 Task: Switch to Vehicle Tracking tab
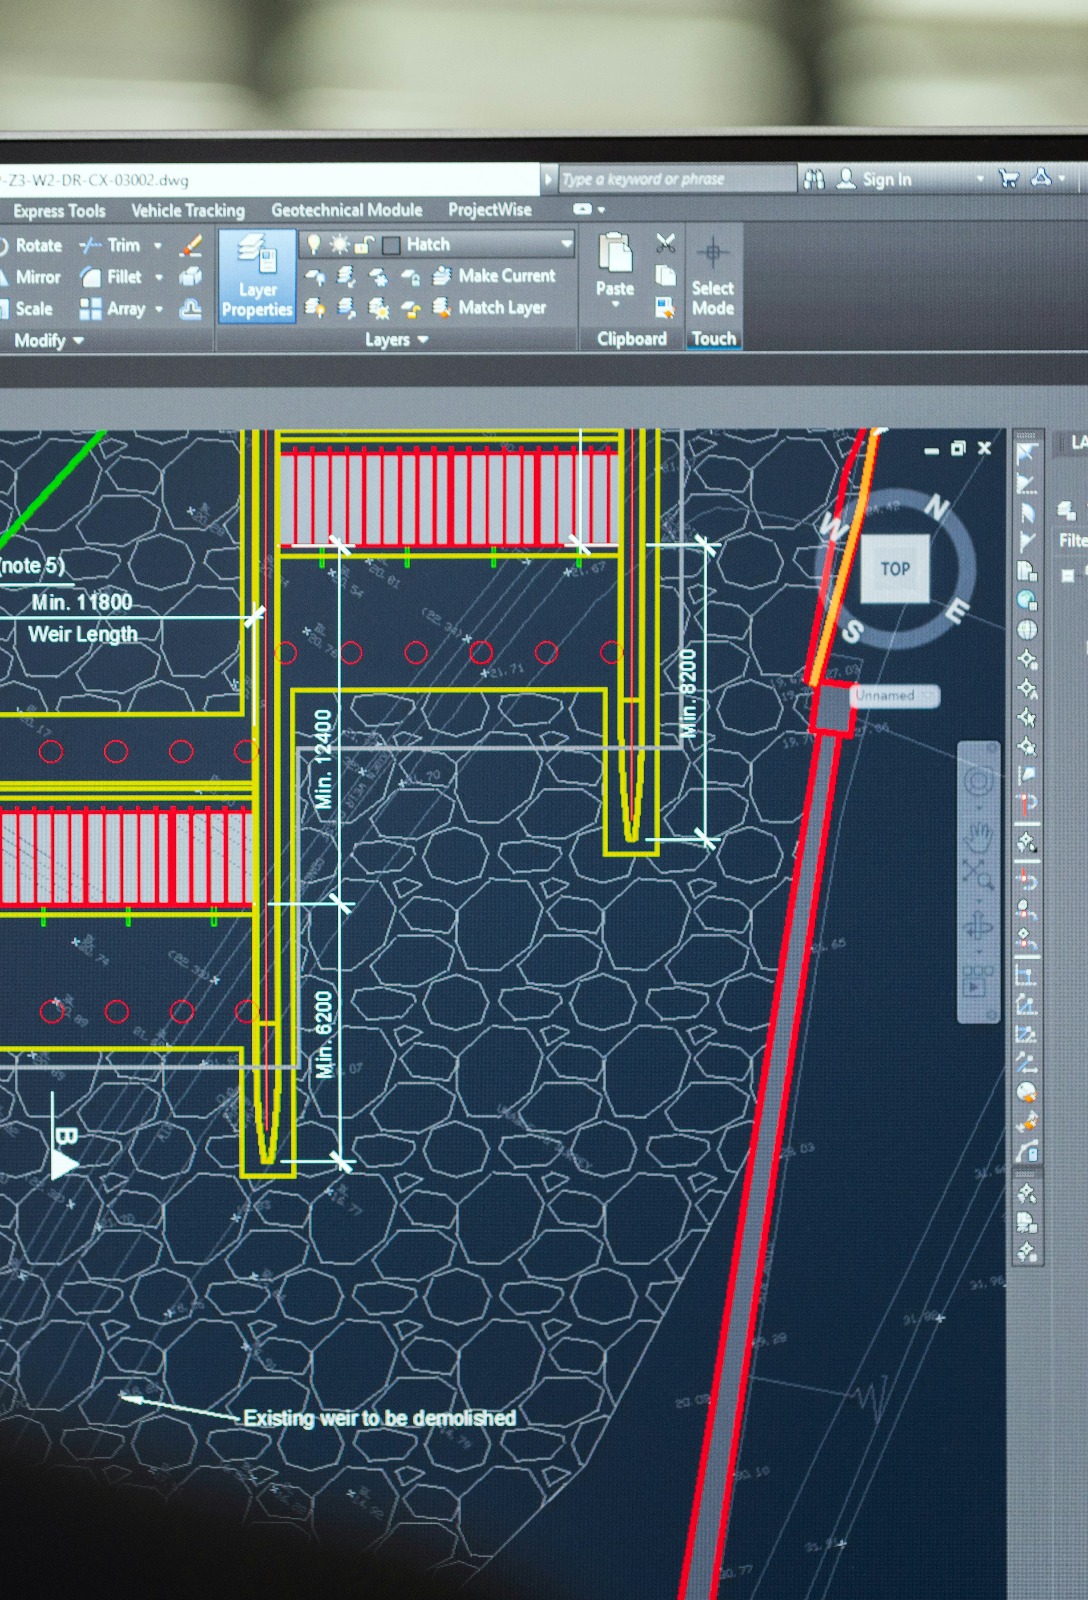click(188, 210)
